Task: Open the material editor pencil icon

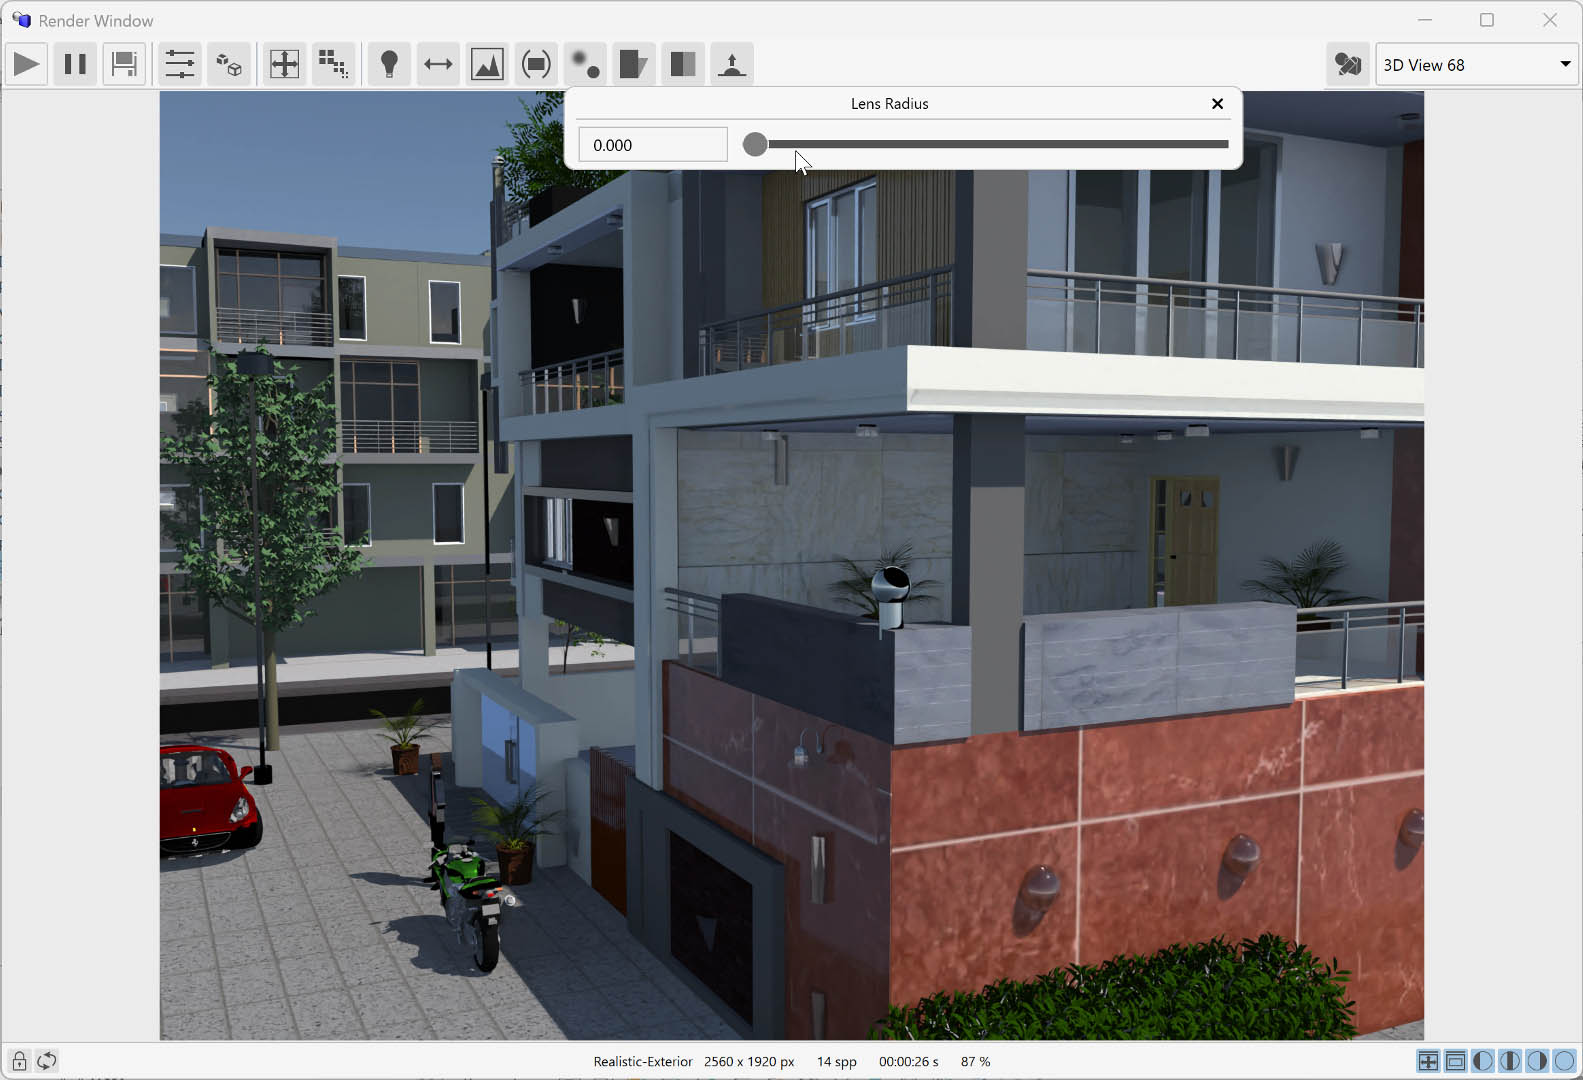Action: (1348, 65)
